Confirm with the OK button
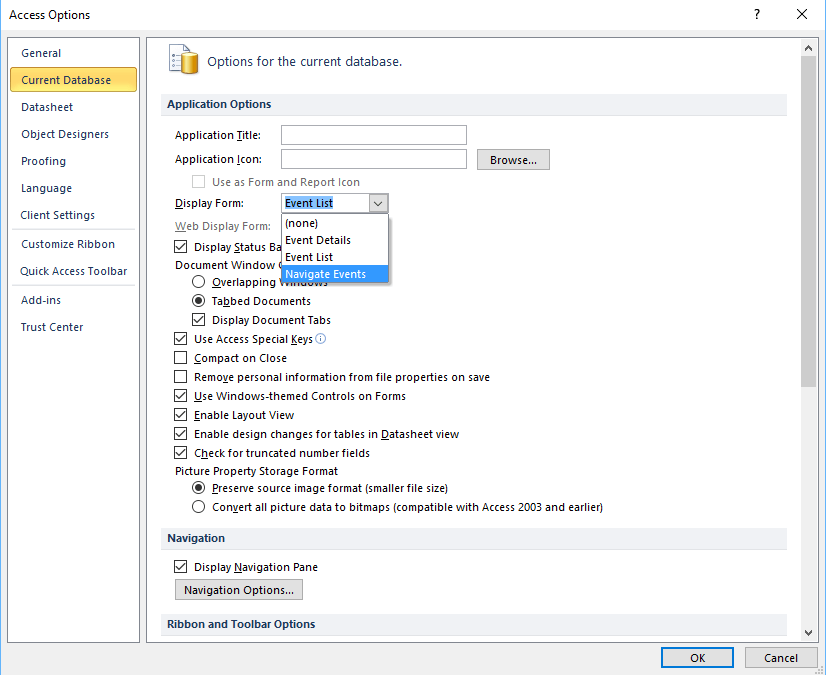Viewport: 826px width, 675px height. pyautogui.click(x=697, y=657)
